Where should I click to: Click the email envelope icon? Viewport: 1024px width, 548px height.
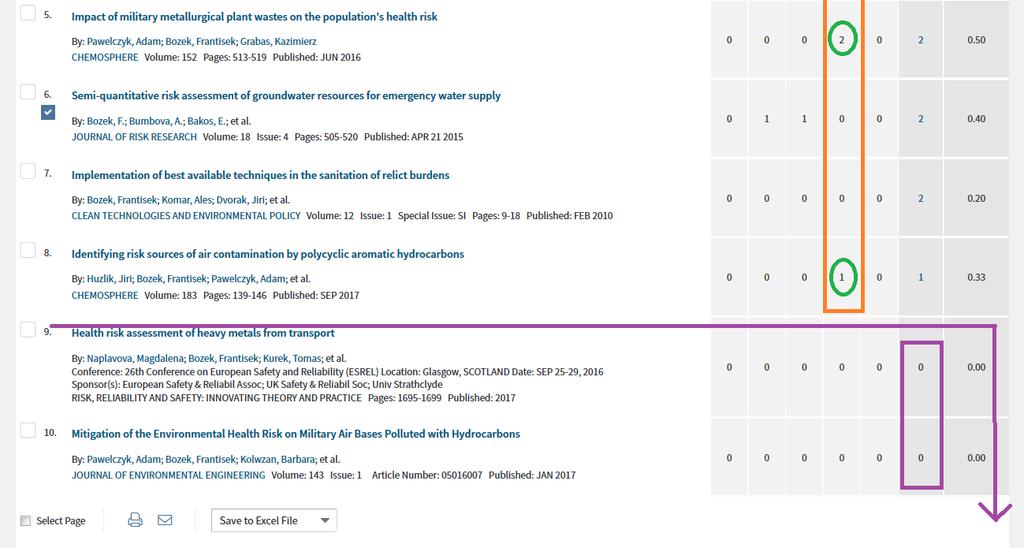tap(165, 520)
